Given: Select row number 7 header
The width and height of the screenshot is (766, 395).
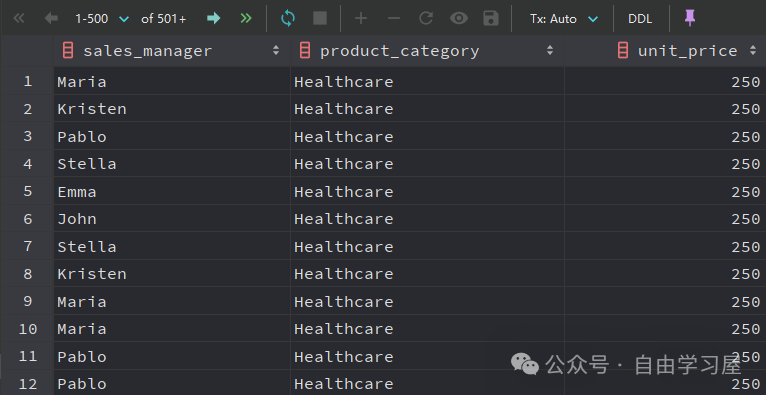Looking at the screenshot, I should (27, 246).
